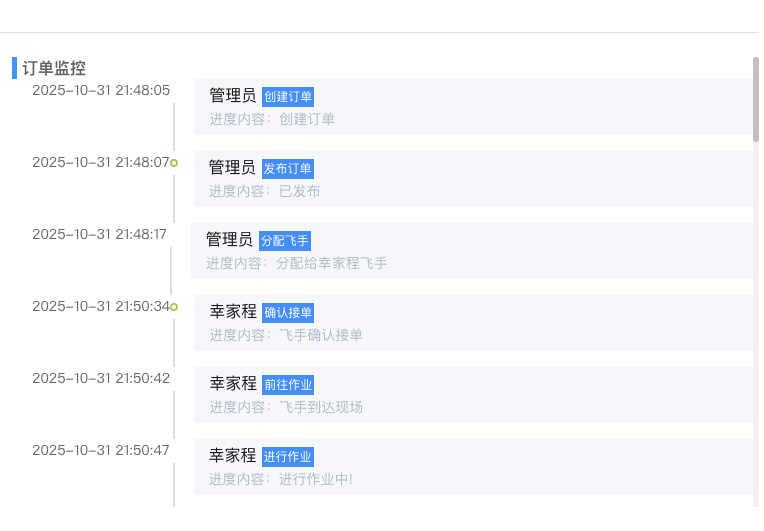Select the 确认接单 status tag
This screenshot has height=531, width=764.
[288, 313]
